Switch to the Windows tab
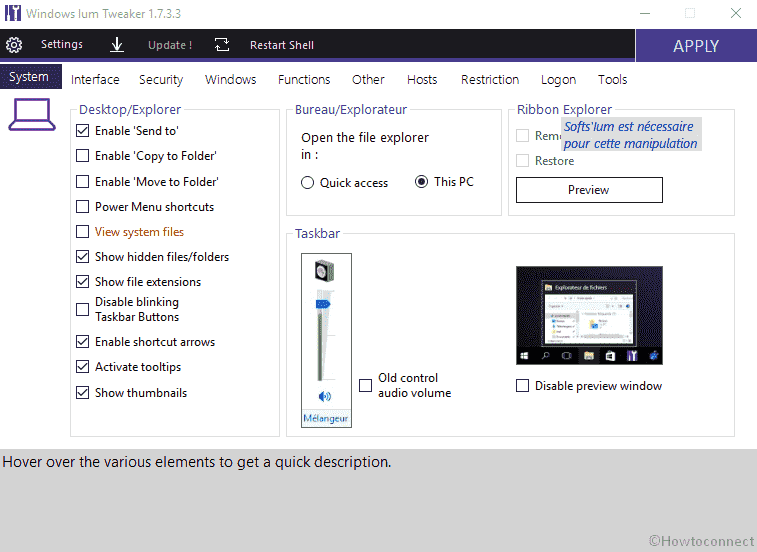Viewport: 757px width, 552px height. pos(230,80)
